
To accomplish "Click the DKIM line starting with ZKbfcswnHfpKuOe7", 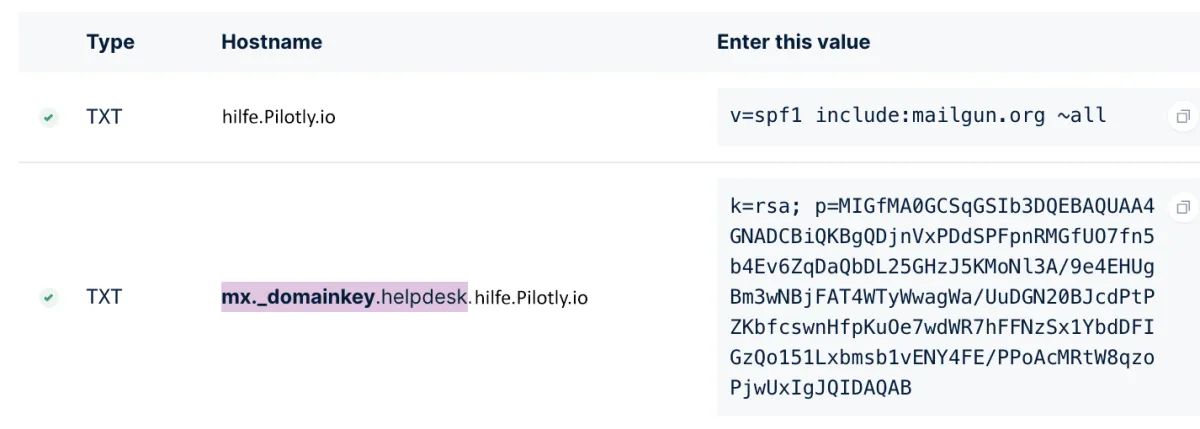I will click(x=942, y=327).
